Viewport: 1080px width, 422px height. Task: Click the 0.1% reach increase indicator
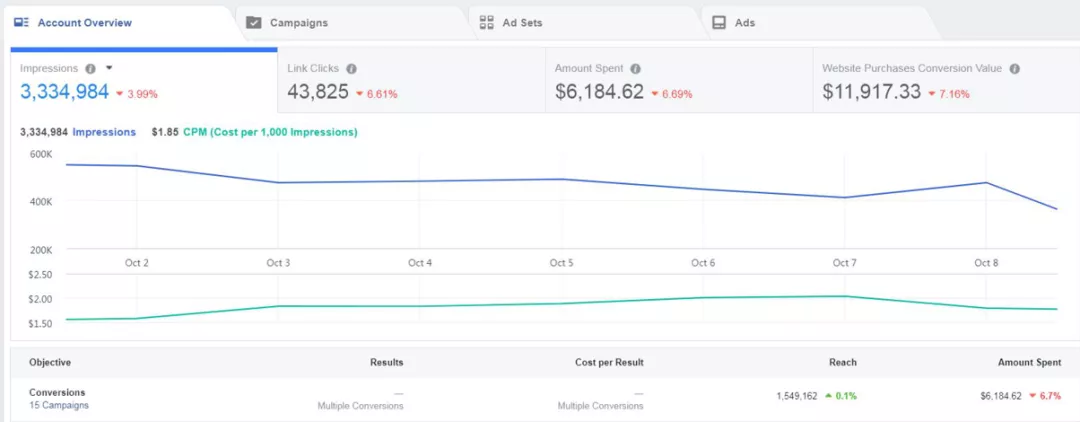(x=841, y=396)
